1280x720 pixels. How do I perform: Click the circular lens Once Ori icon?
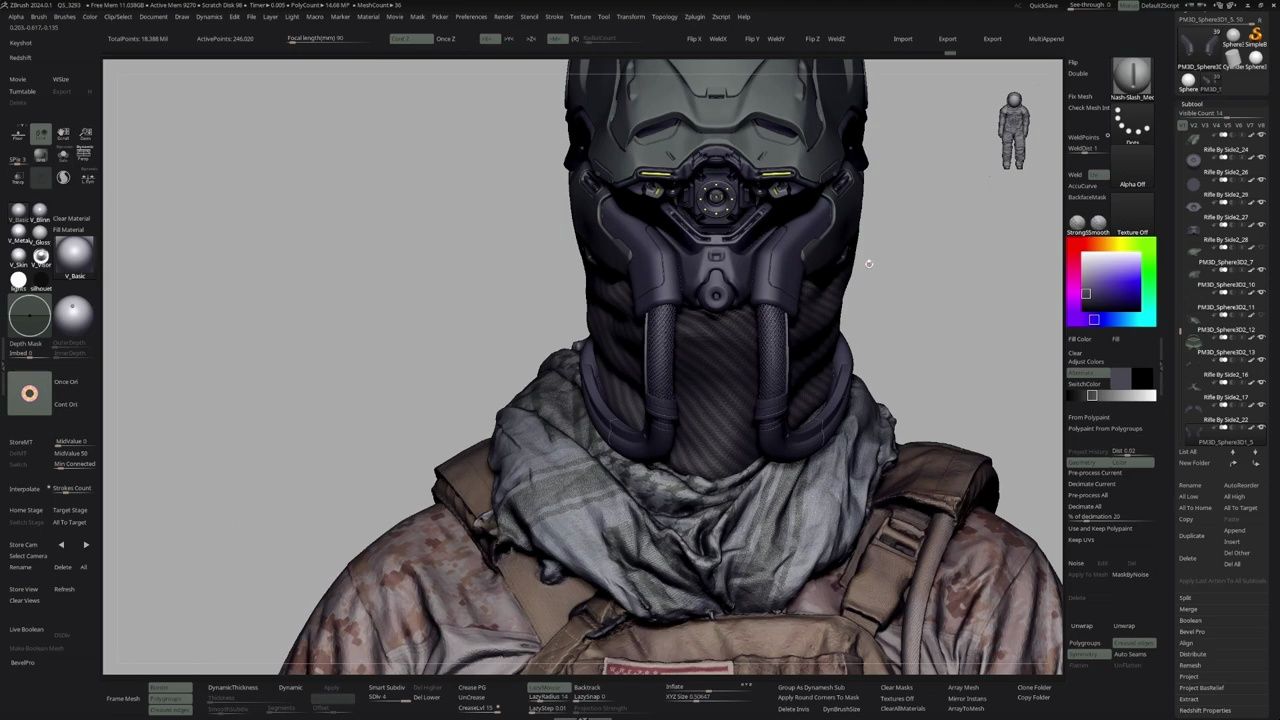[x=29, y=393]
